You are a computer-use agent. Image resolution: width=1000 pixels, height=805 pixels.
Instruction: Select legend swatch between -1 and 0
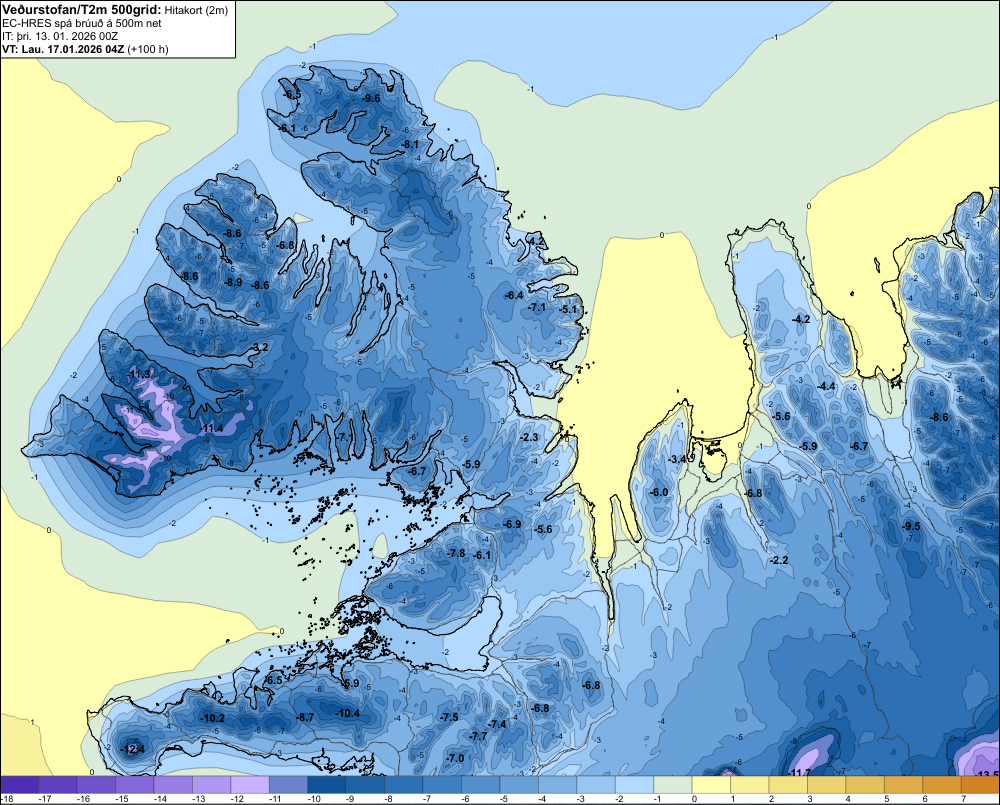673,784
